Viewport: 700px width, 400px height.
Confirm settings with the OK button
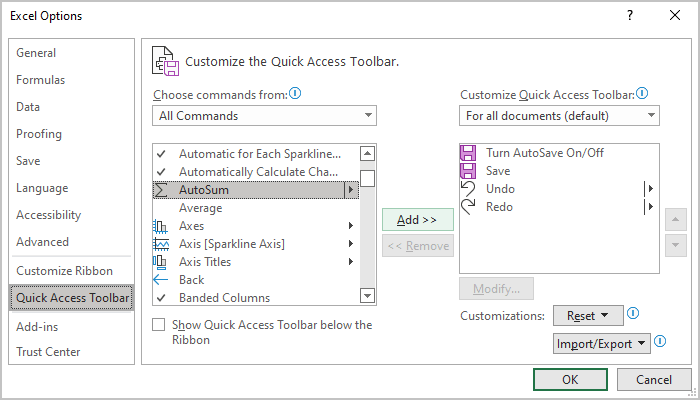coord(570,379)
